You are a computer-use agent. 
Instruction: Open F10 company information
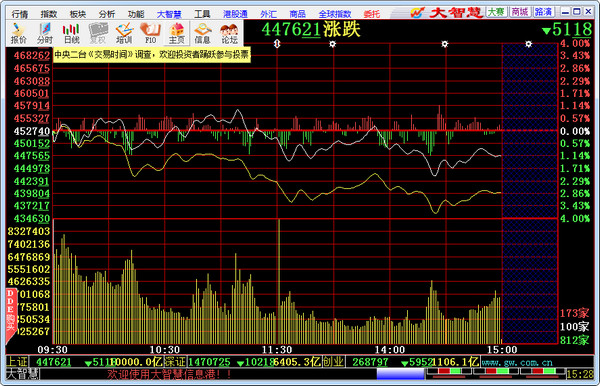tap(150, 33)
